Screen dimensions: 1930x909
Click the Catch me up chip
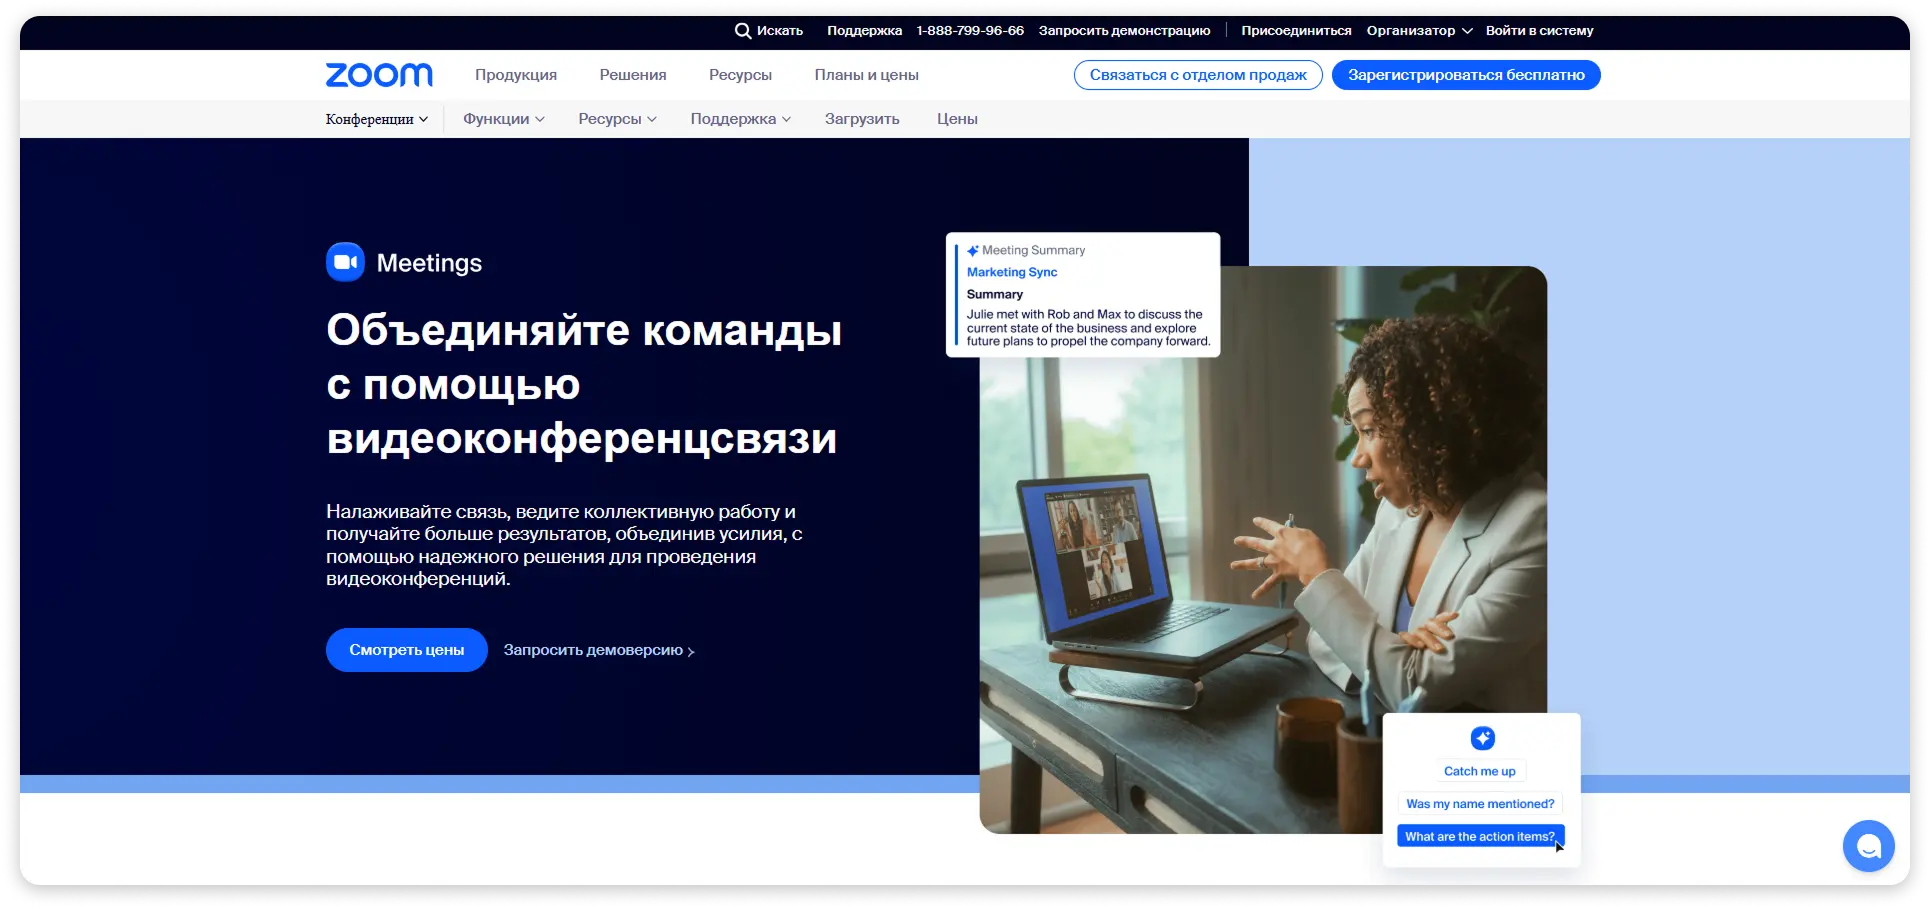point(1479,771)
